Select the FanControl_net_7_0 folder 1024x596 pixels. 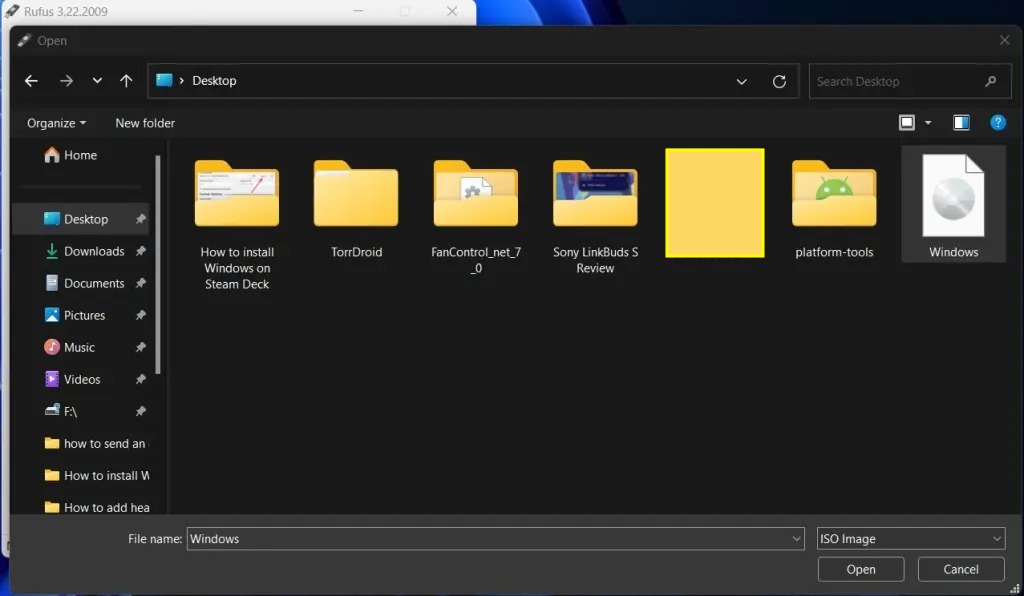pos(475,215)
